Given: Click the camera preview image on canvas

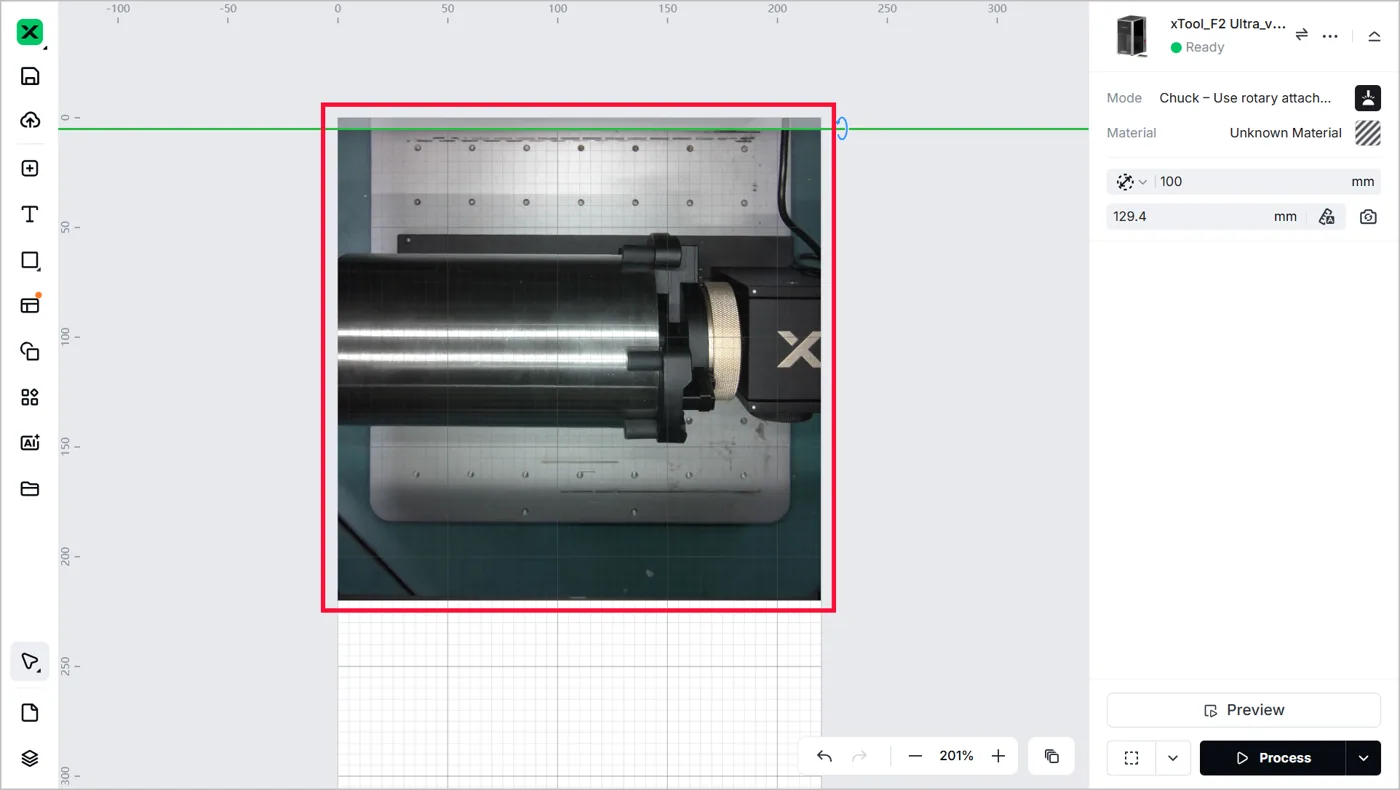Looking at the screenshot, I should pos(579,359).
